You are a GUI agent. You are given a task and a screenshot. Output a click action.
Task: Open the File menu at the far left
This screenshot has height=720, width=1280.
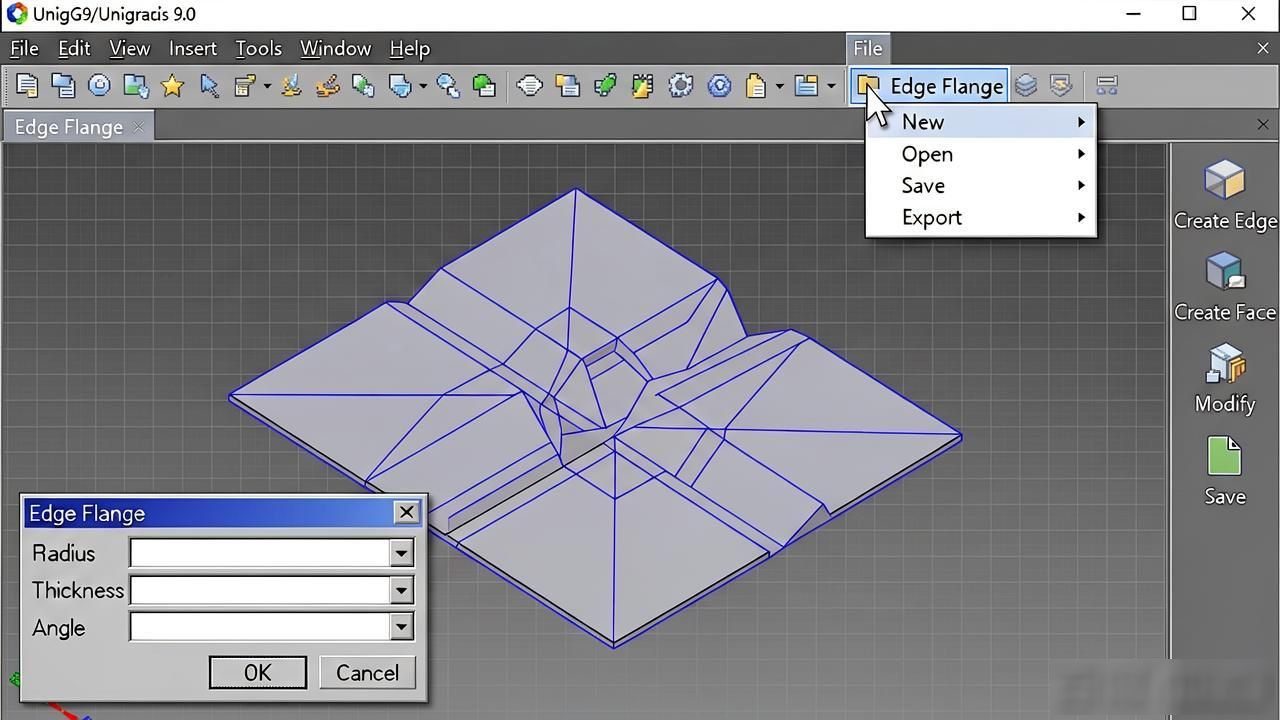click(24, 48)
